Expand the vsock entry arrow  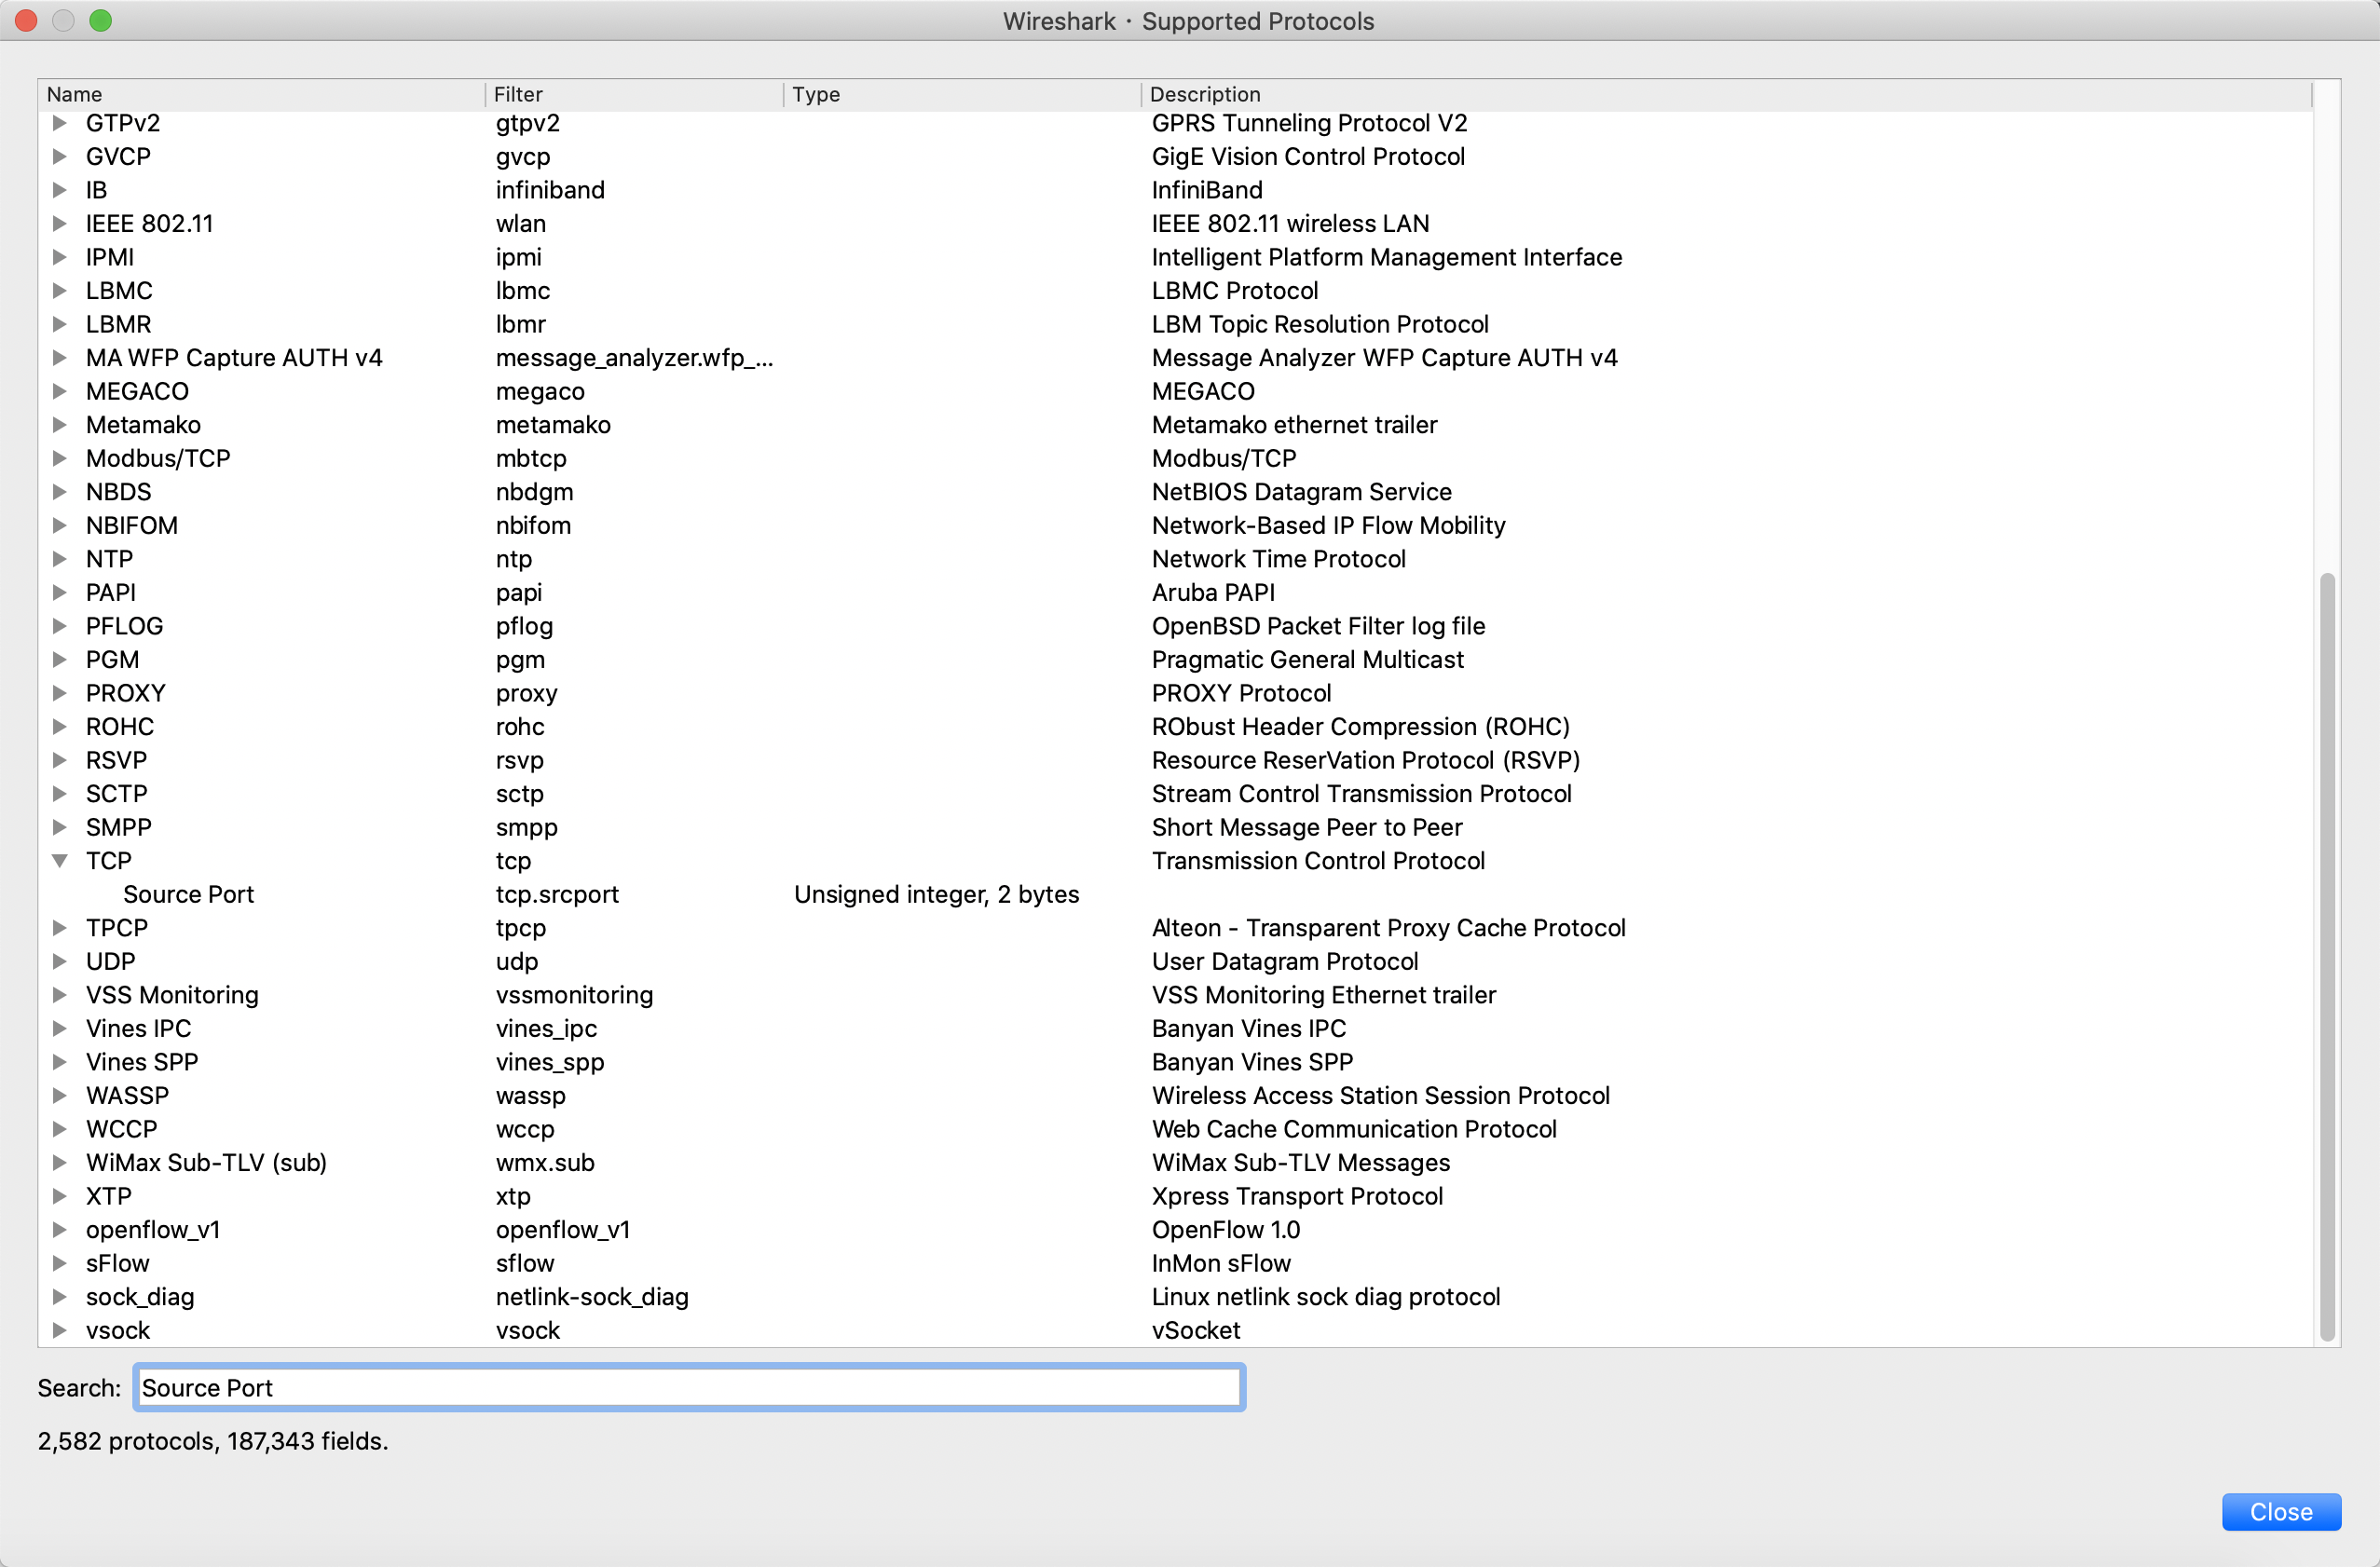[60, 1331]
